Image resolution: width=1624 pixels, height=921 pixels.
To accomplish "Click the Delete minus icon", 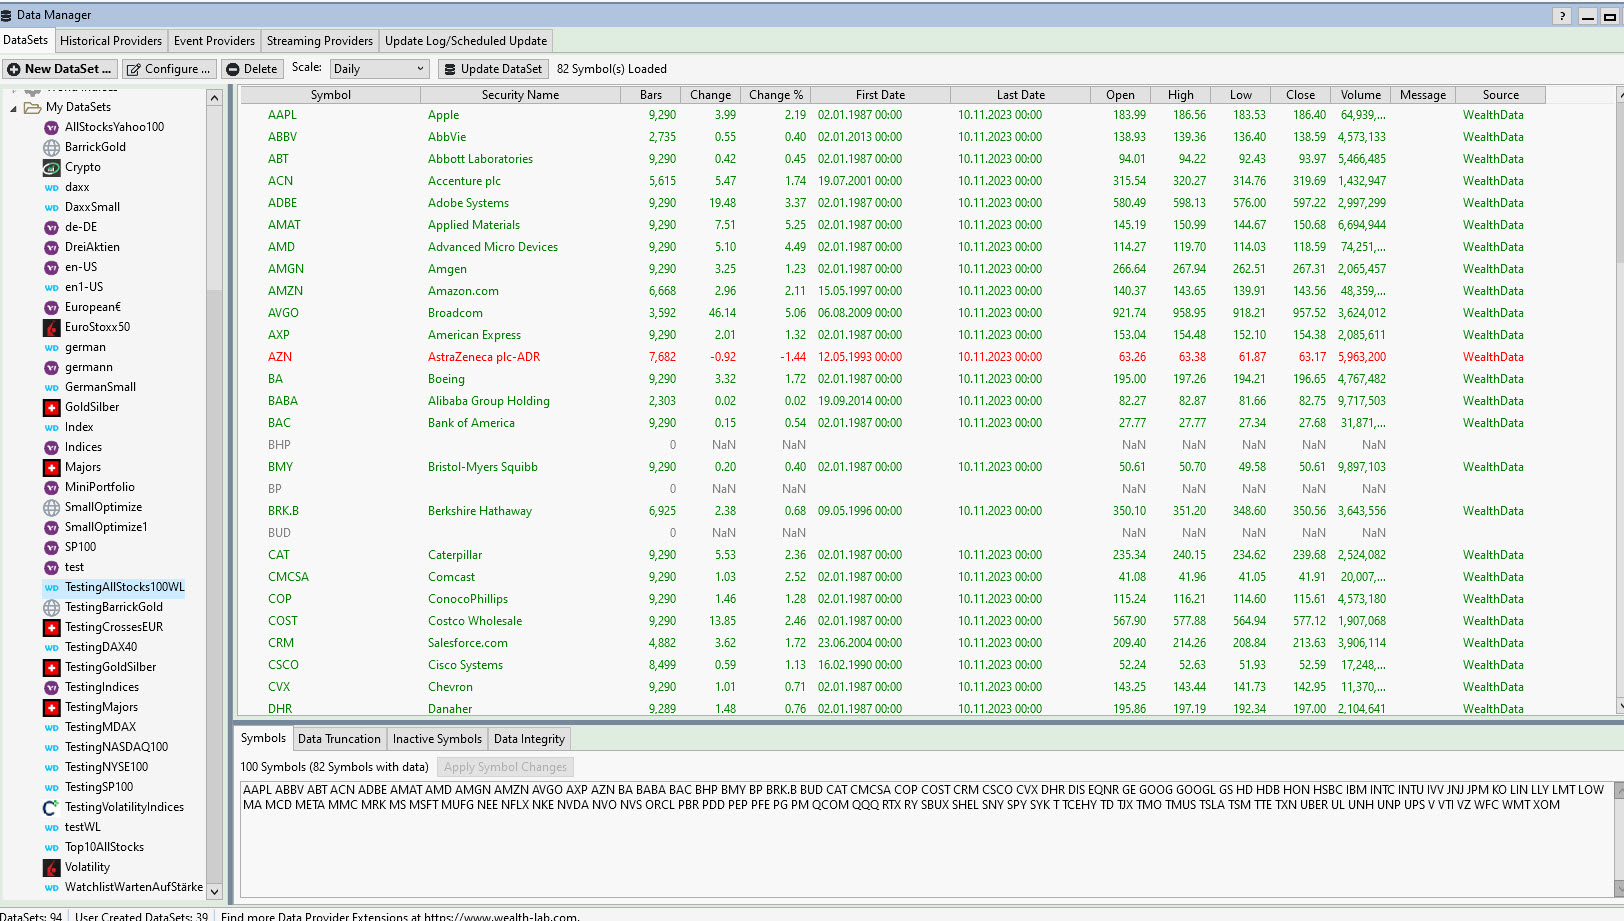I will point(232,69).
